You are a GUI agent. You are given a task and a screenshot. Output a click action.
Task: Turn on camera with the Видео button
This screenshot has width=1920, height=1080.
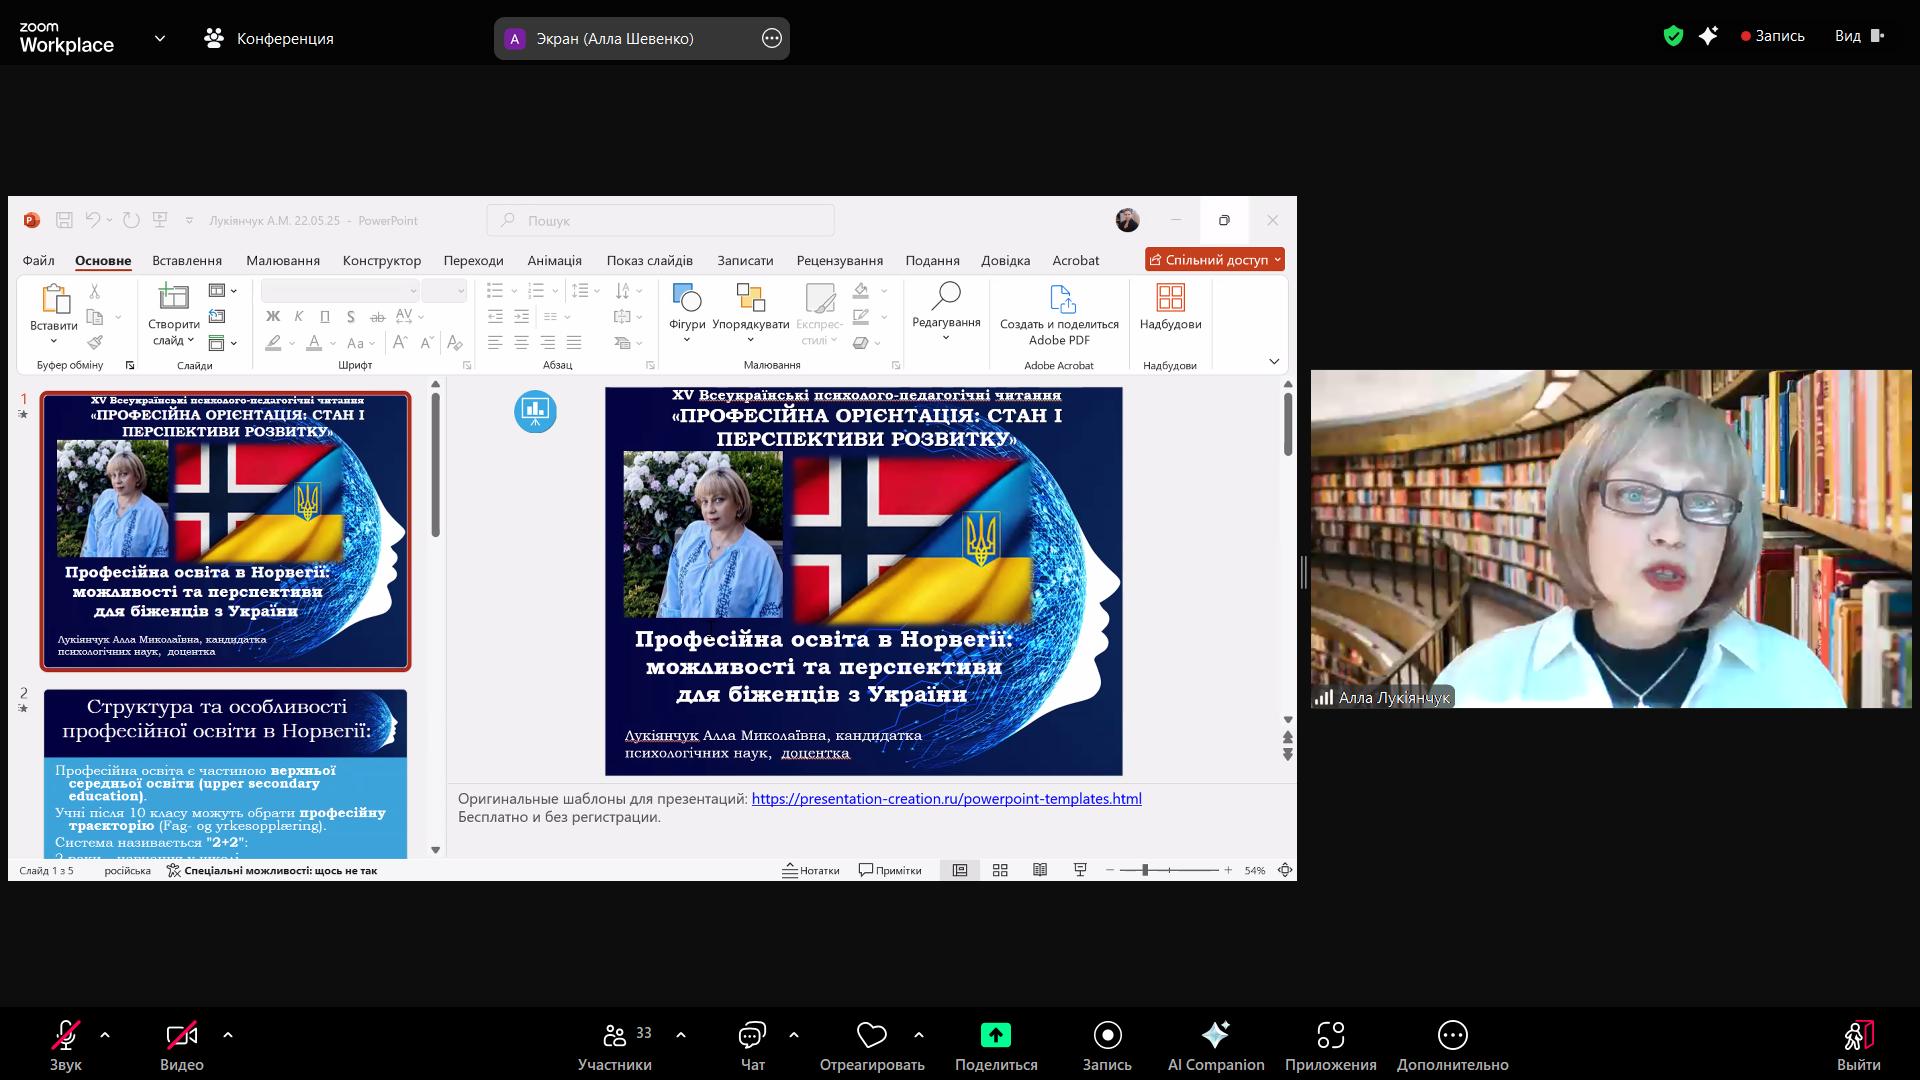(181, 1035)
